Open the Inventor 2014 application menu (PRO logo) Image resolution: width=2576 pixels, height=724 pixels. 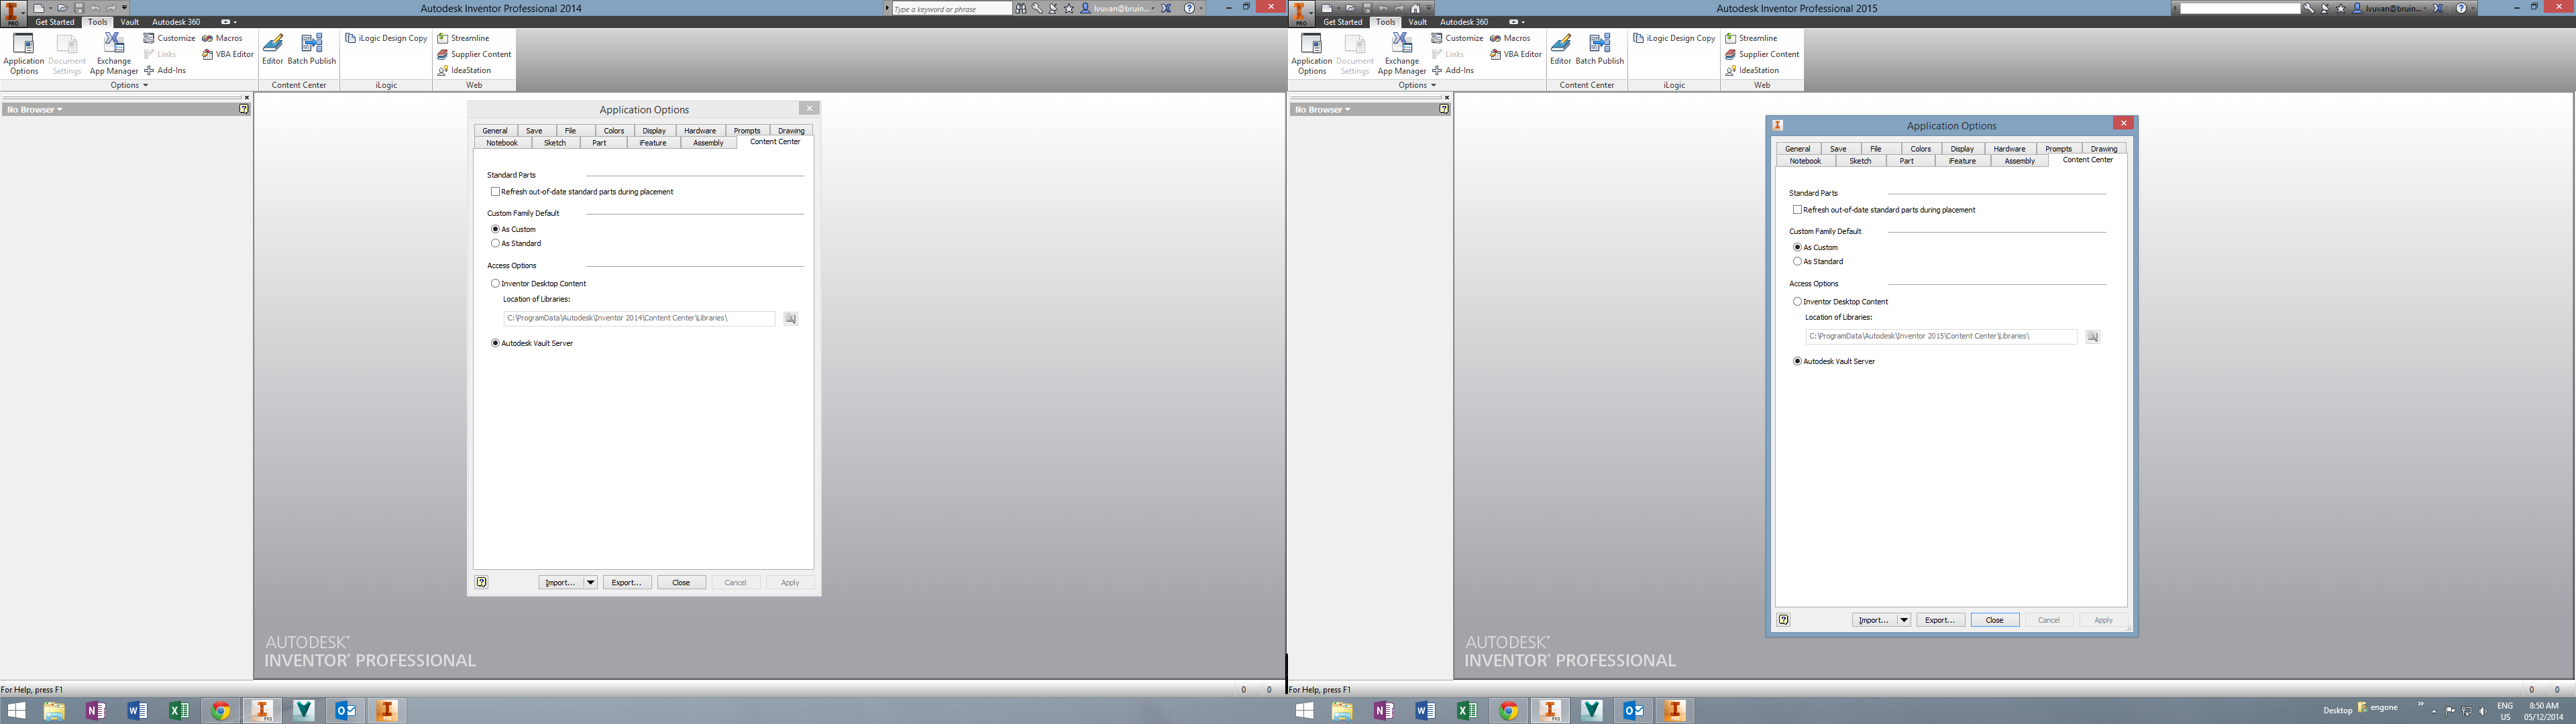(x=14, y=13)
